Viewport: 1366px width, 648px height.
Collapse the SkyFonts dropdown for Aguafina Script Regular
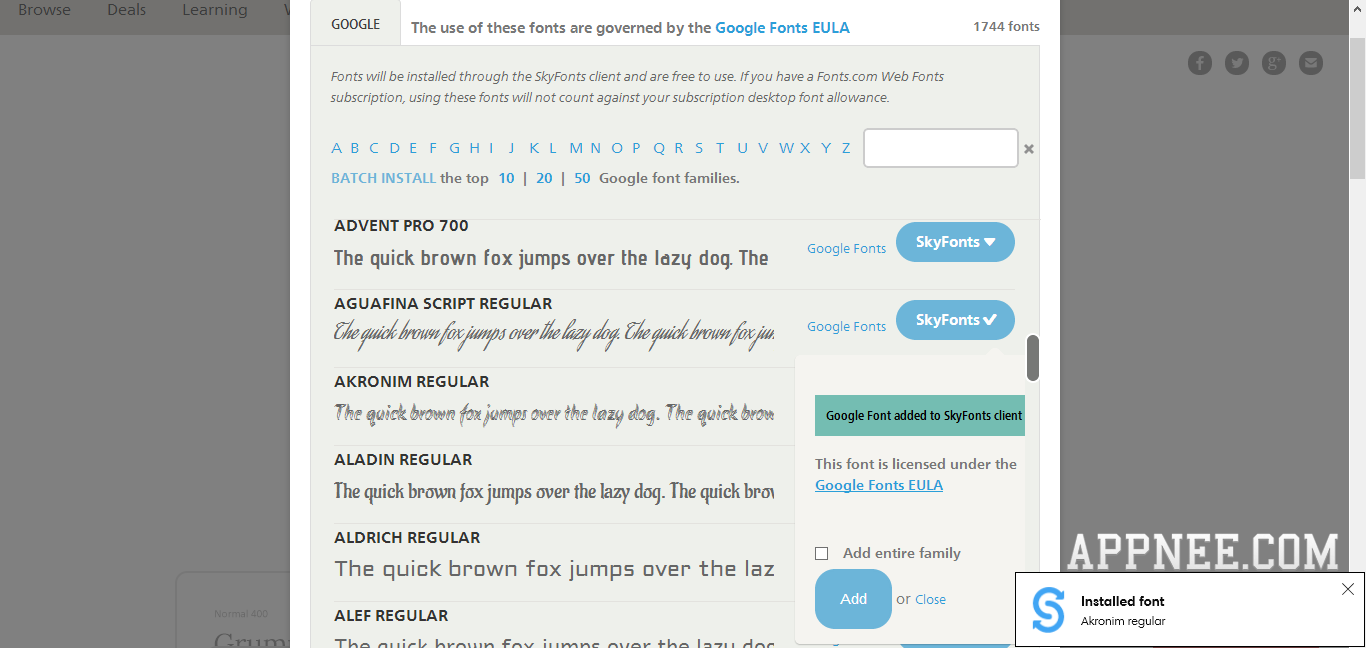point(955,320)
